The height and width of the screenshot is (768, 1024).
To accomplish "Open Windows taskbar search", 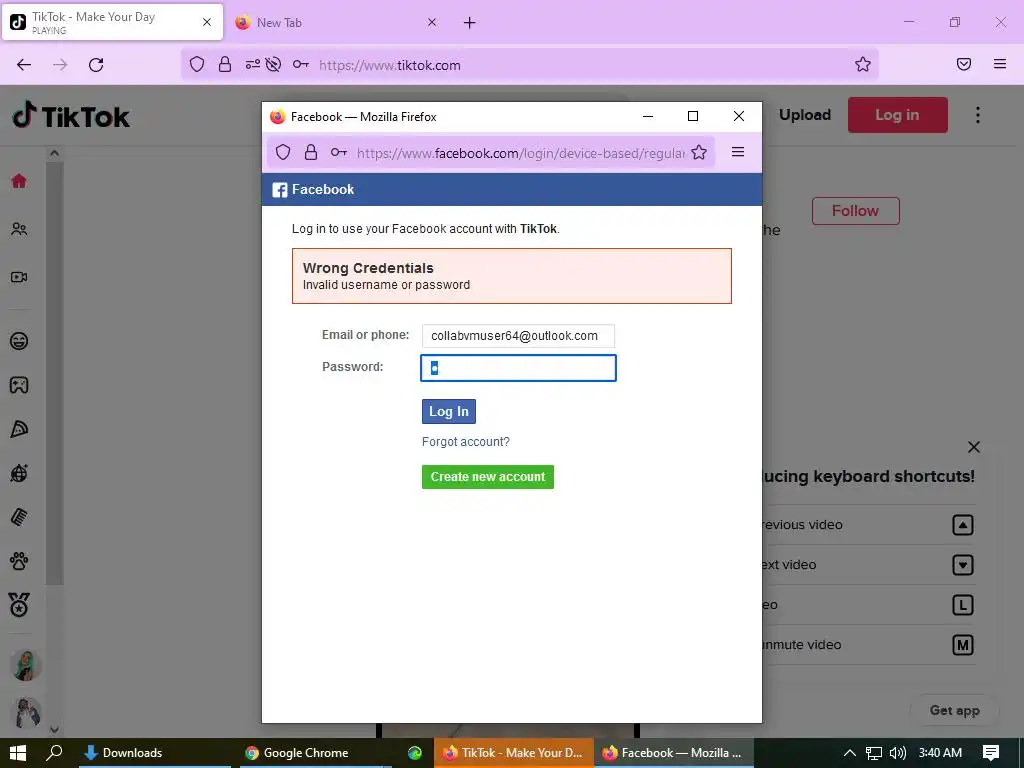I will pyautogui.click(x=55, y=752).
